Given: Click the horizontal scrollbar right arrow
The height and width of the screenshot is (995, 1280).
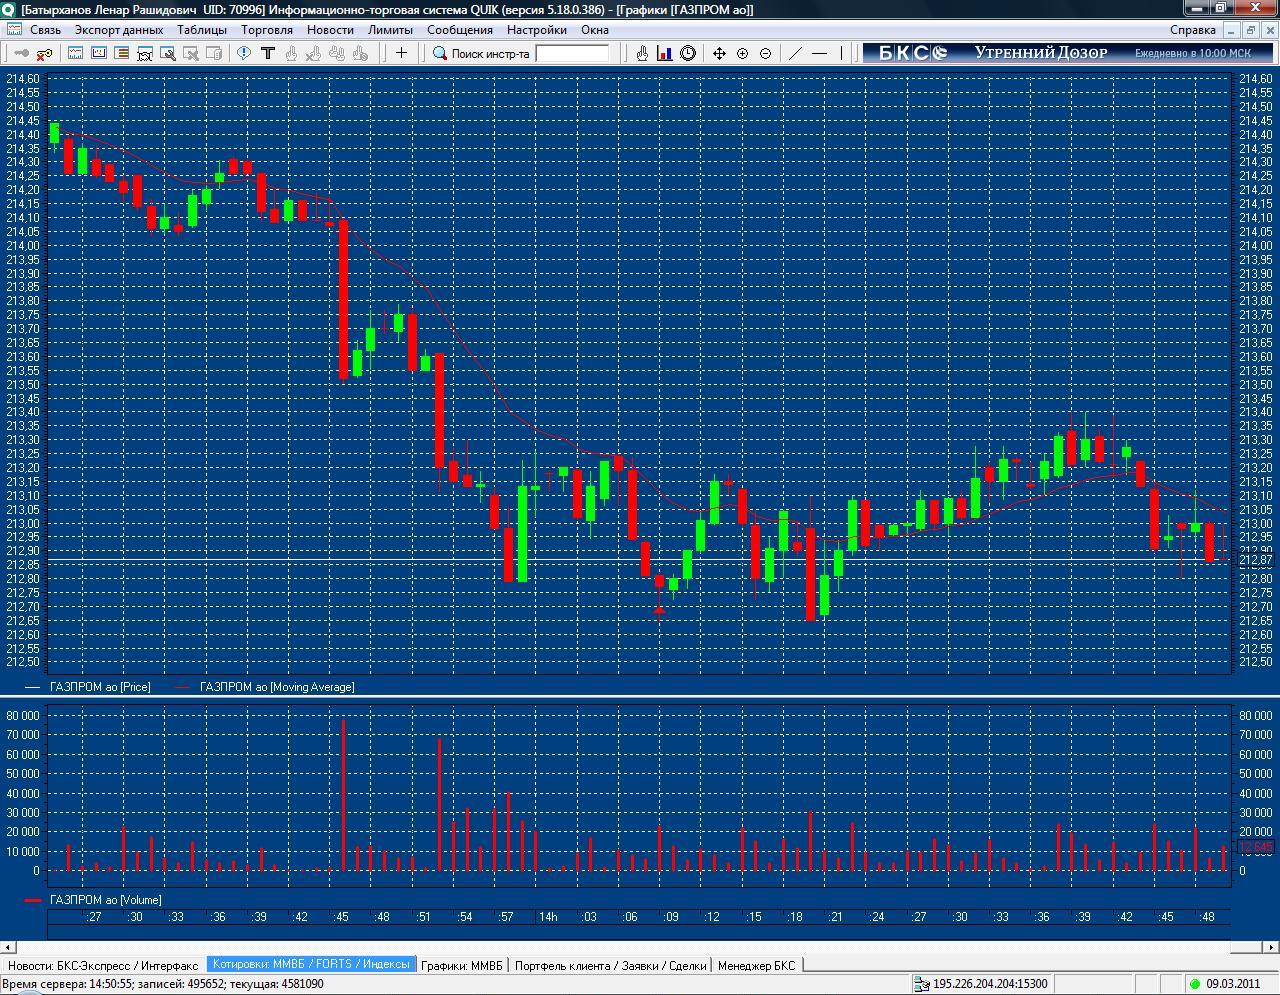Looking at the screenshot, I should coord(1271,946).
